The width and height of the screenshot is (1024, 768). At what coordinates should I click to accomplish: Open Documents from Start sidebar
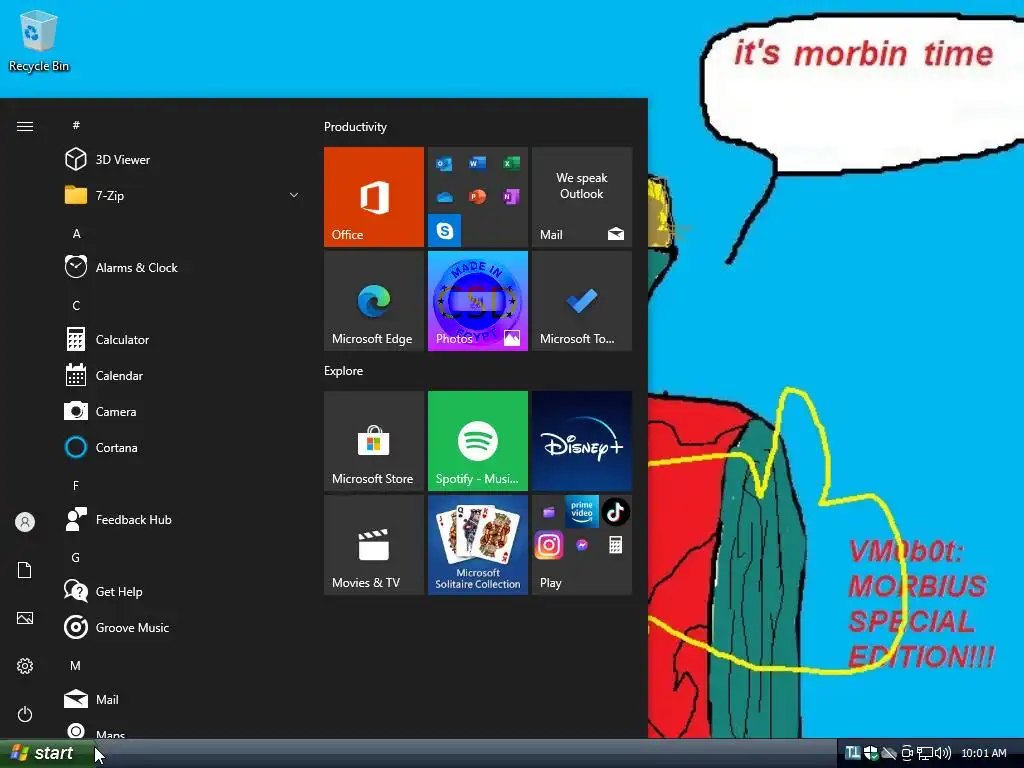click(x=25, y=569)
